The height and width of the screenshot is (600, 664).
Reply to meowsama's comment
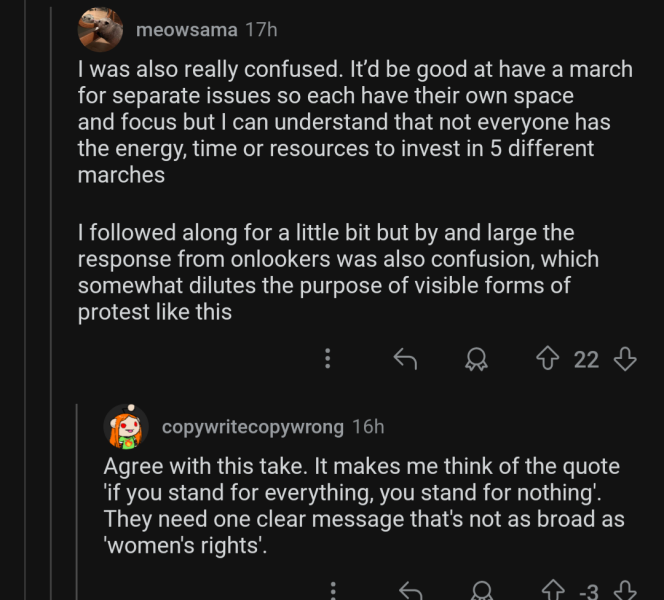(x=405, y=359)
